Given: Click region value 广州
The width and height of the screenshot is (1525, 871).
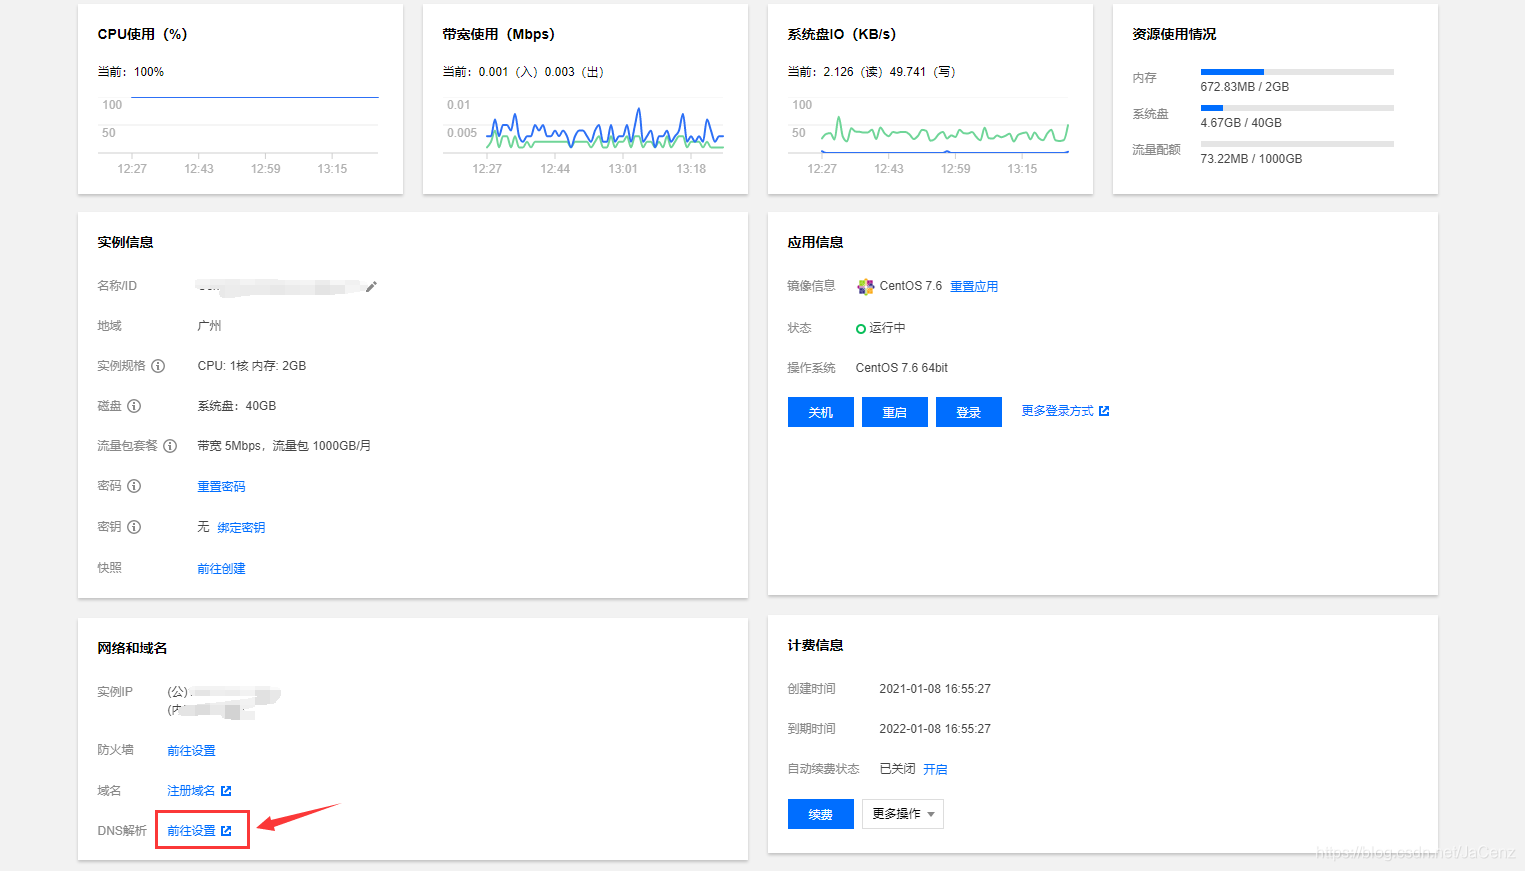Looking at the screenshot, I should (209, 326).
